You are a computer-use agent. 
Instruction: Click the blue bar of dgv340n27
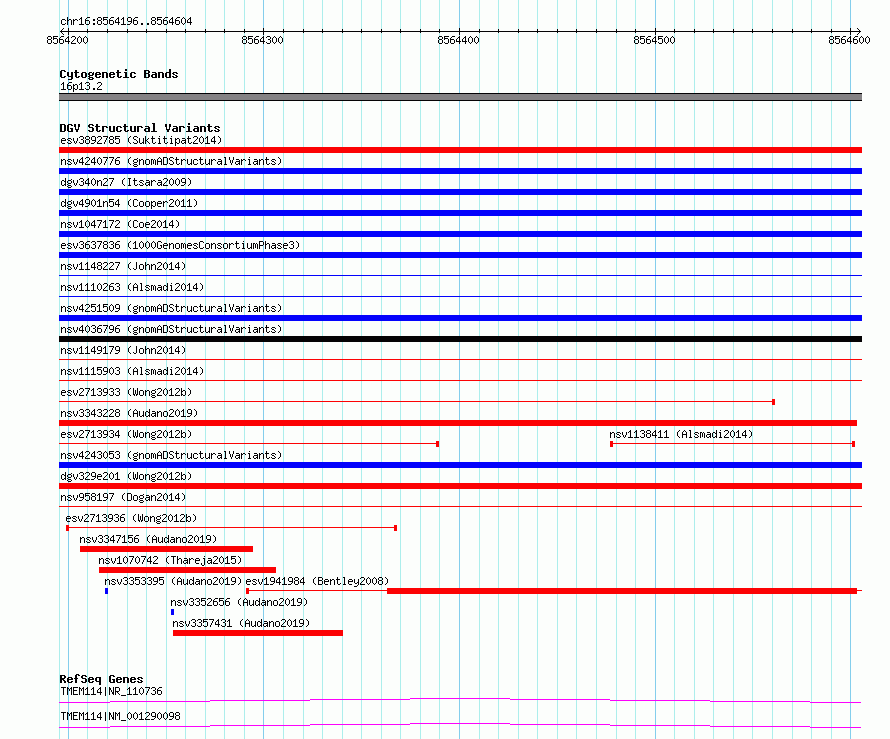tap(460, 192)
